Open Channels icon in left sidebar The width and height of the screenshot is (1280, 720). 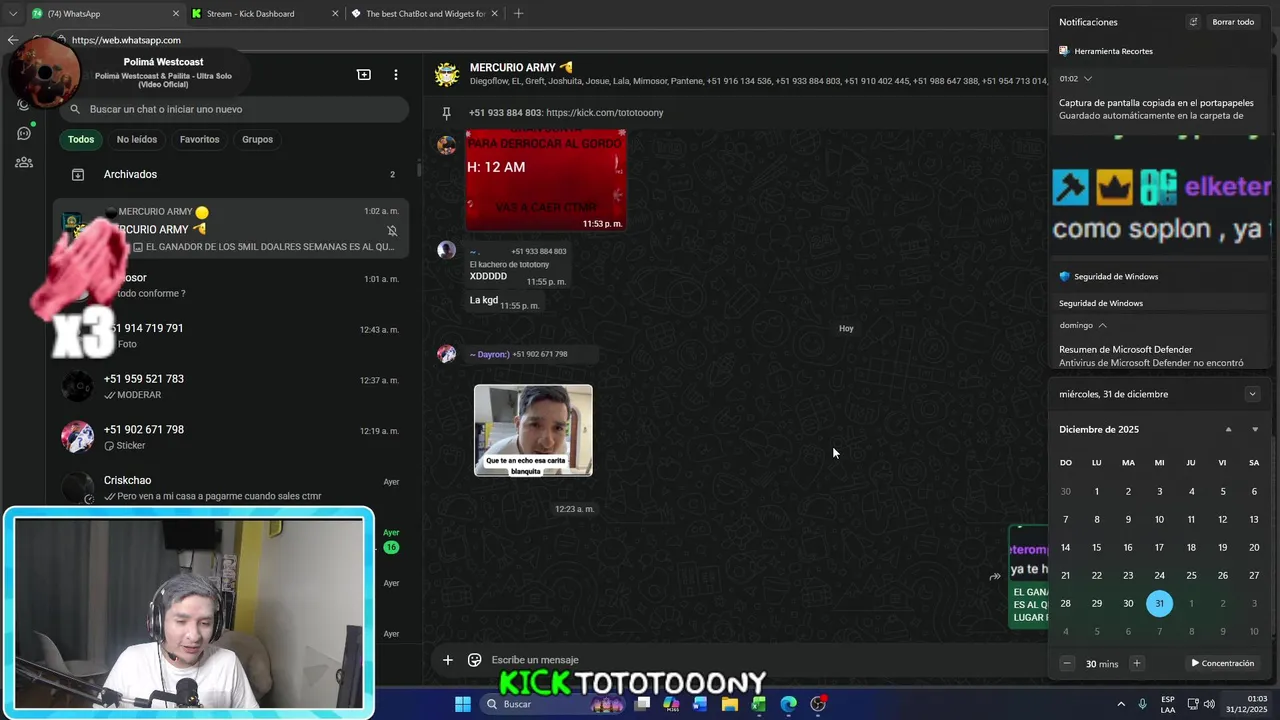coord(24,133)
